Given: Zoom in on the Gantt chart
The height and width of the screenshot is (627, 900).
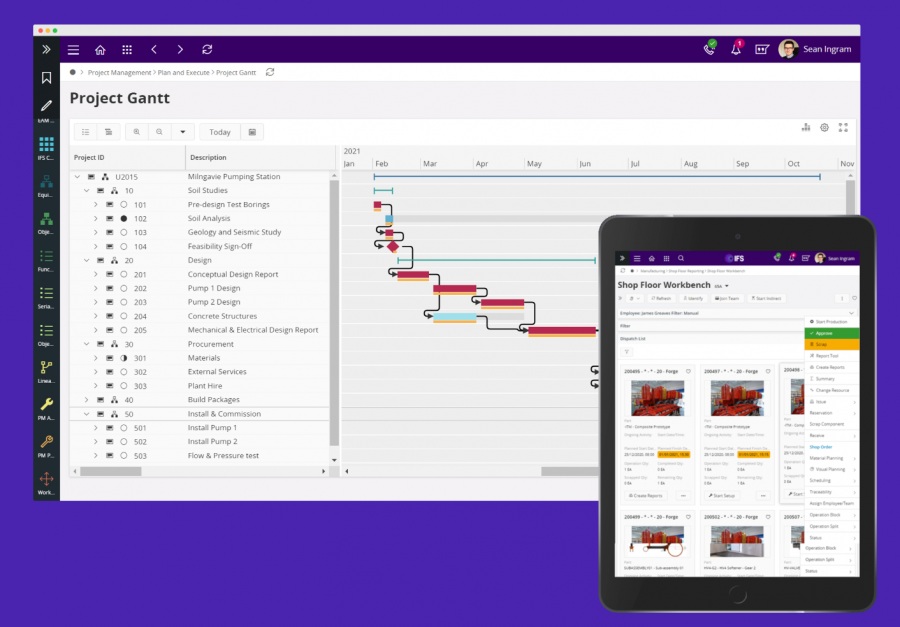Looking at the screenshot, I should 137,132.
